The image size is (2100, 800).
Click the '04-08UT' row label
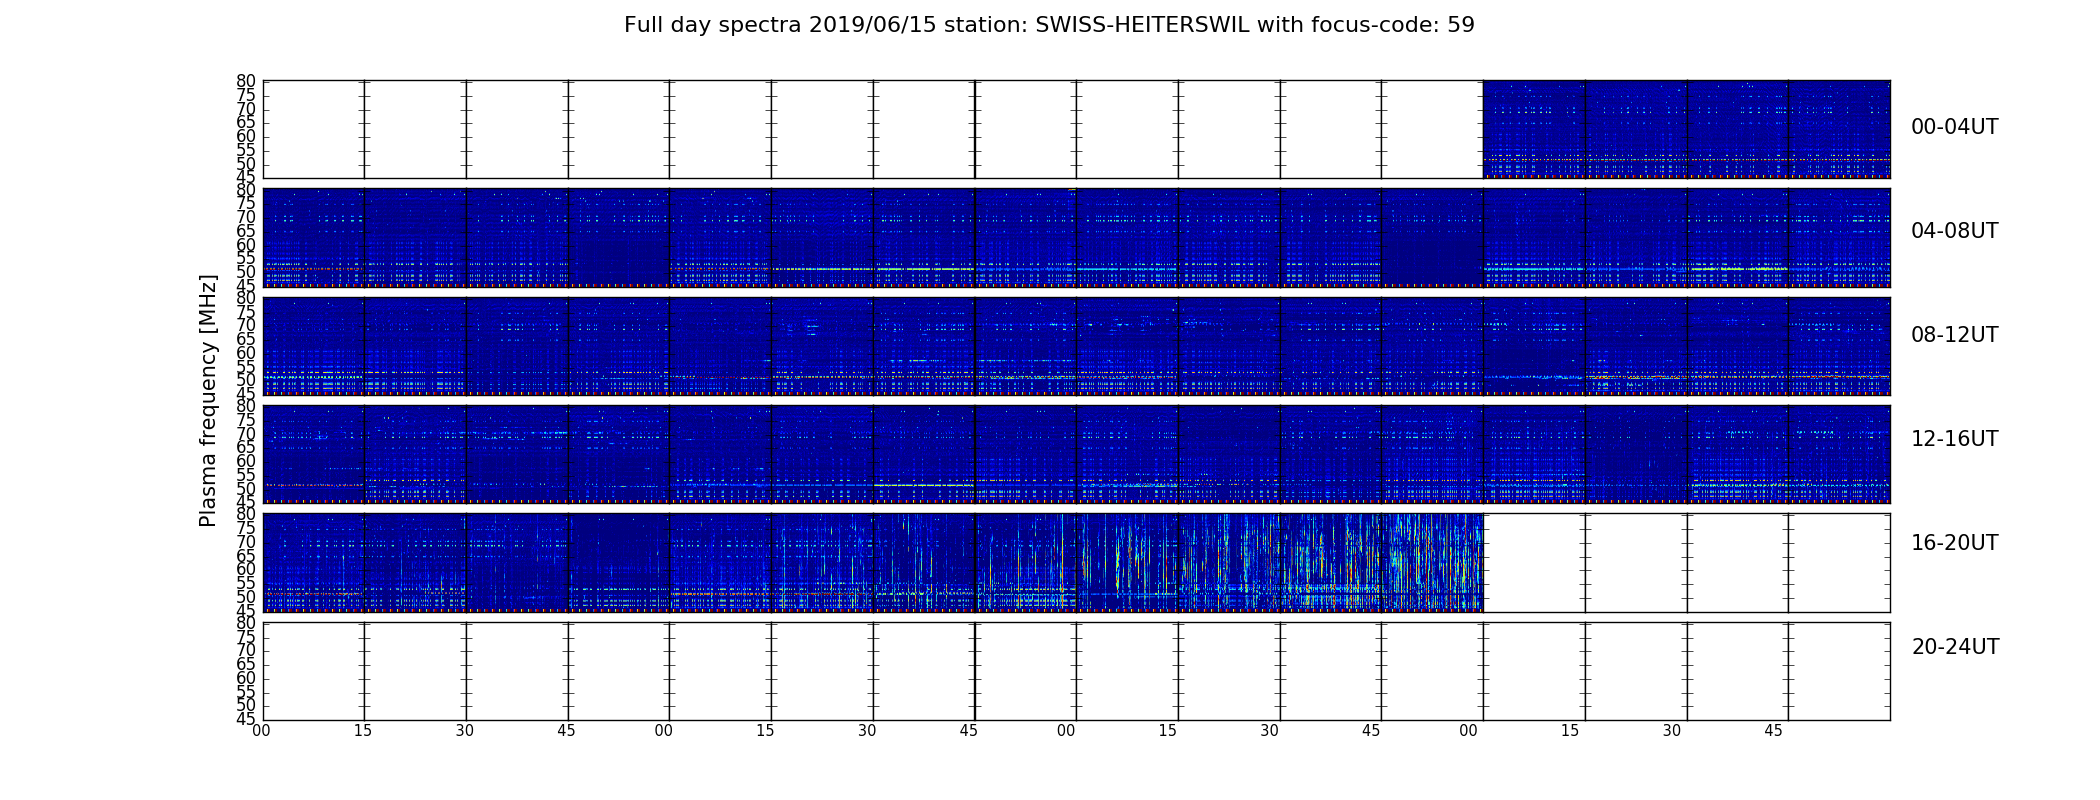[1954, 231]
